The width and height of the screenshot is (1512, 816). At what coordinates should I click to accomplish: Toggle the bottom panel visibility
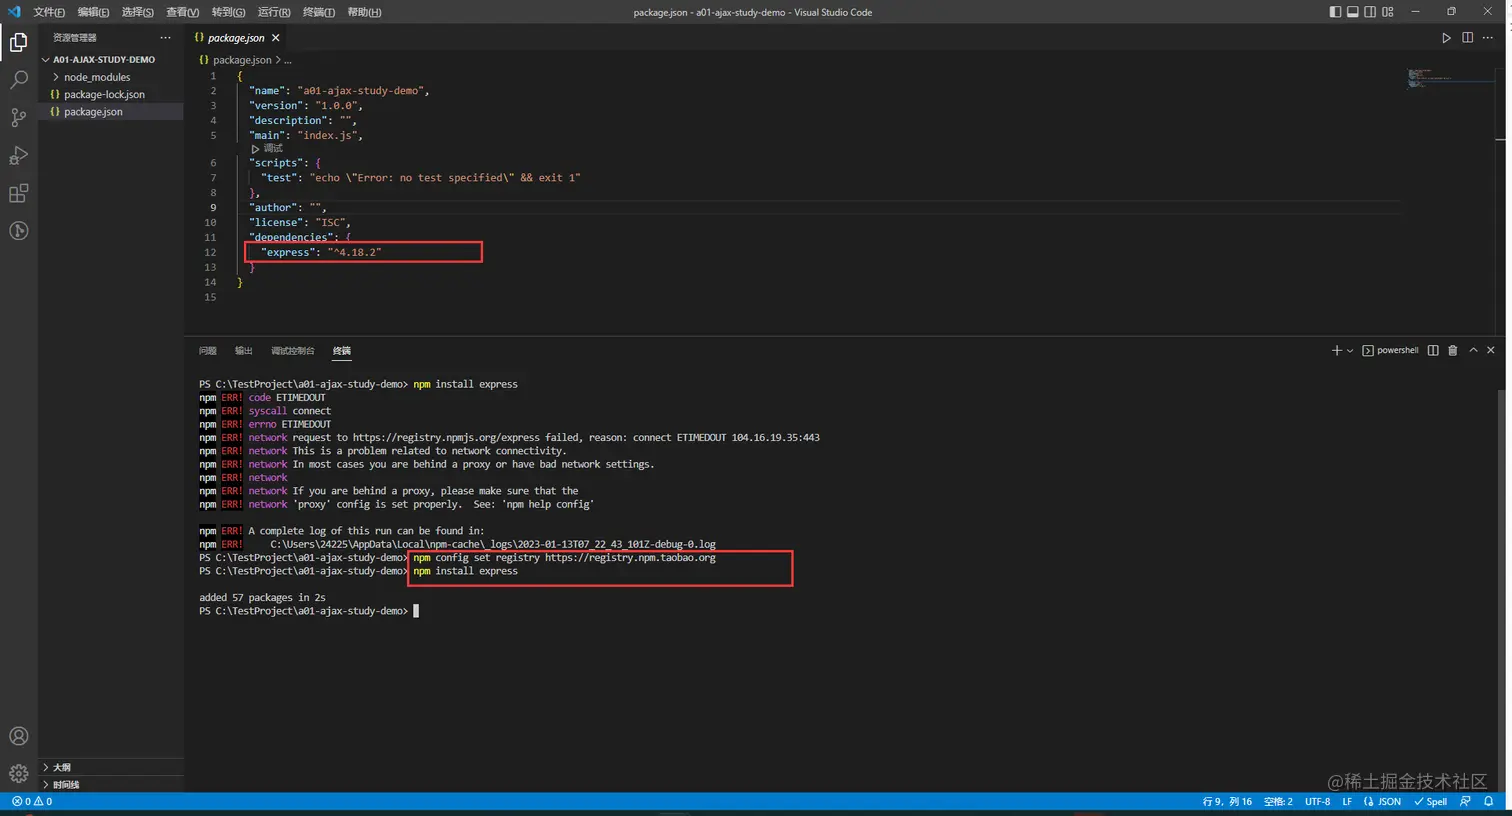pyautogui.click(x=1353, y=12)
